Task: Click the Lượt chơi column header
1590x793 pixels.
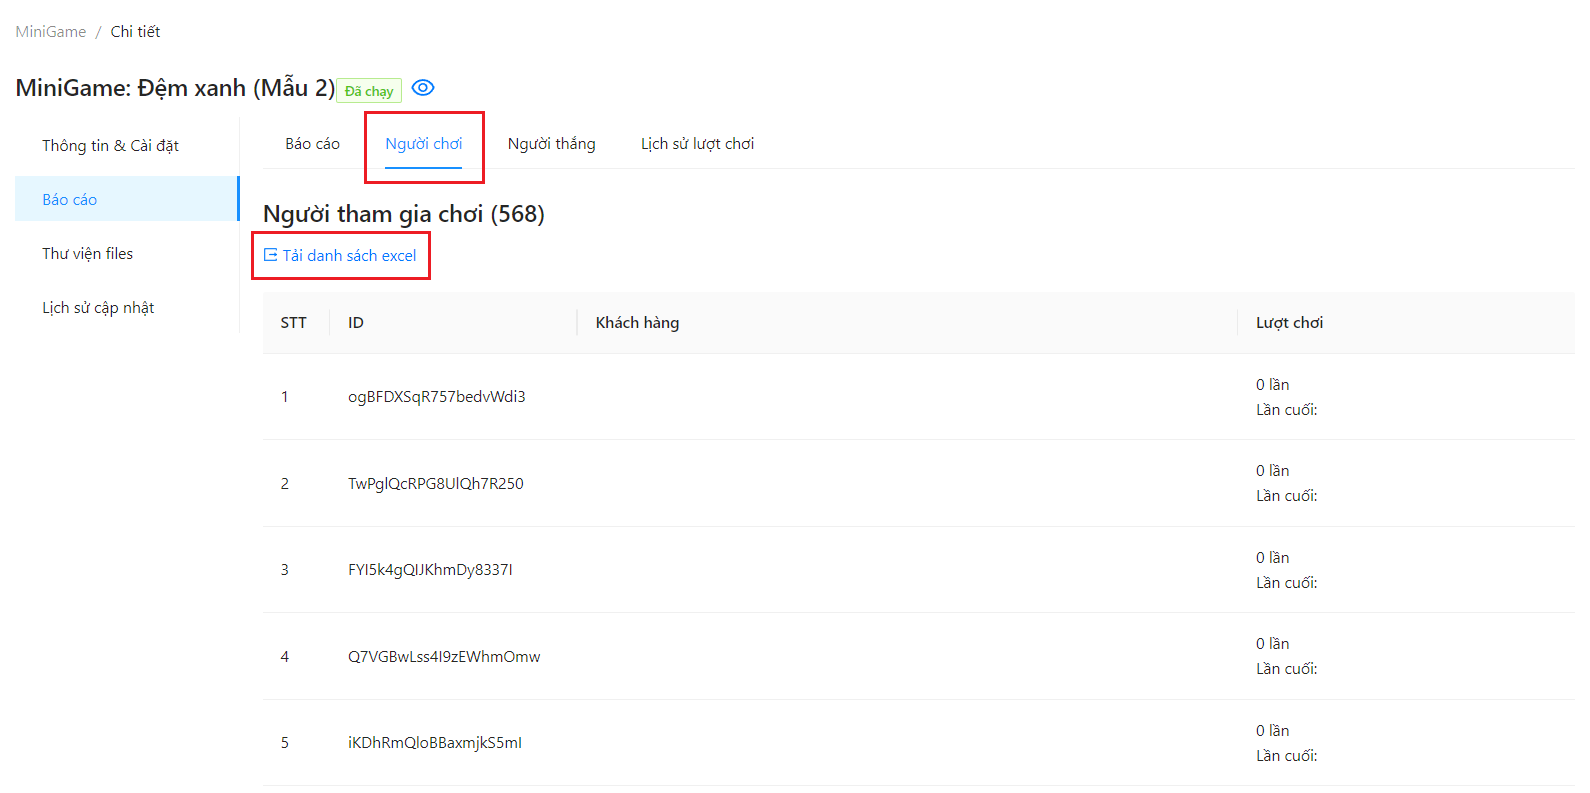Action: (1289, 323)
